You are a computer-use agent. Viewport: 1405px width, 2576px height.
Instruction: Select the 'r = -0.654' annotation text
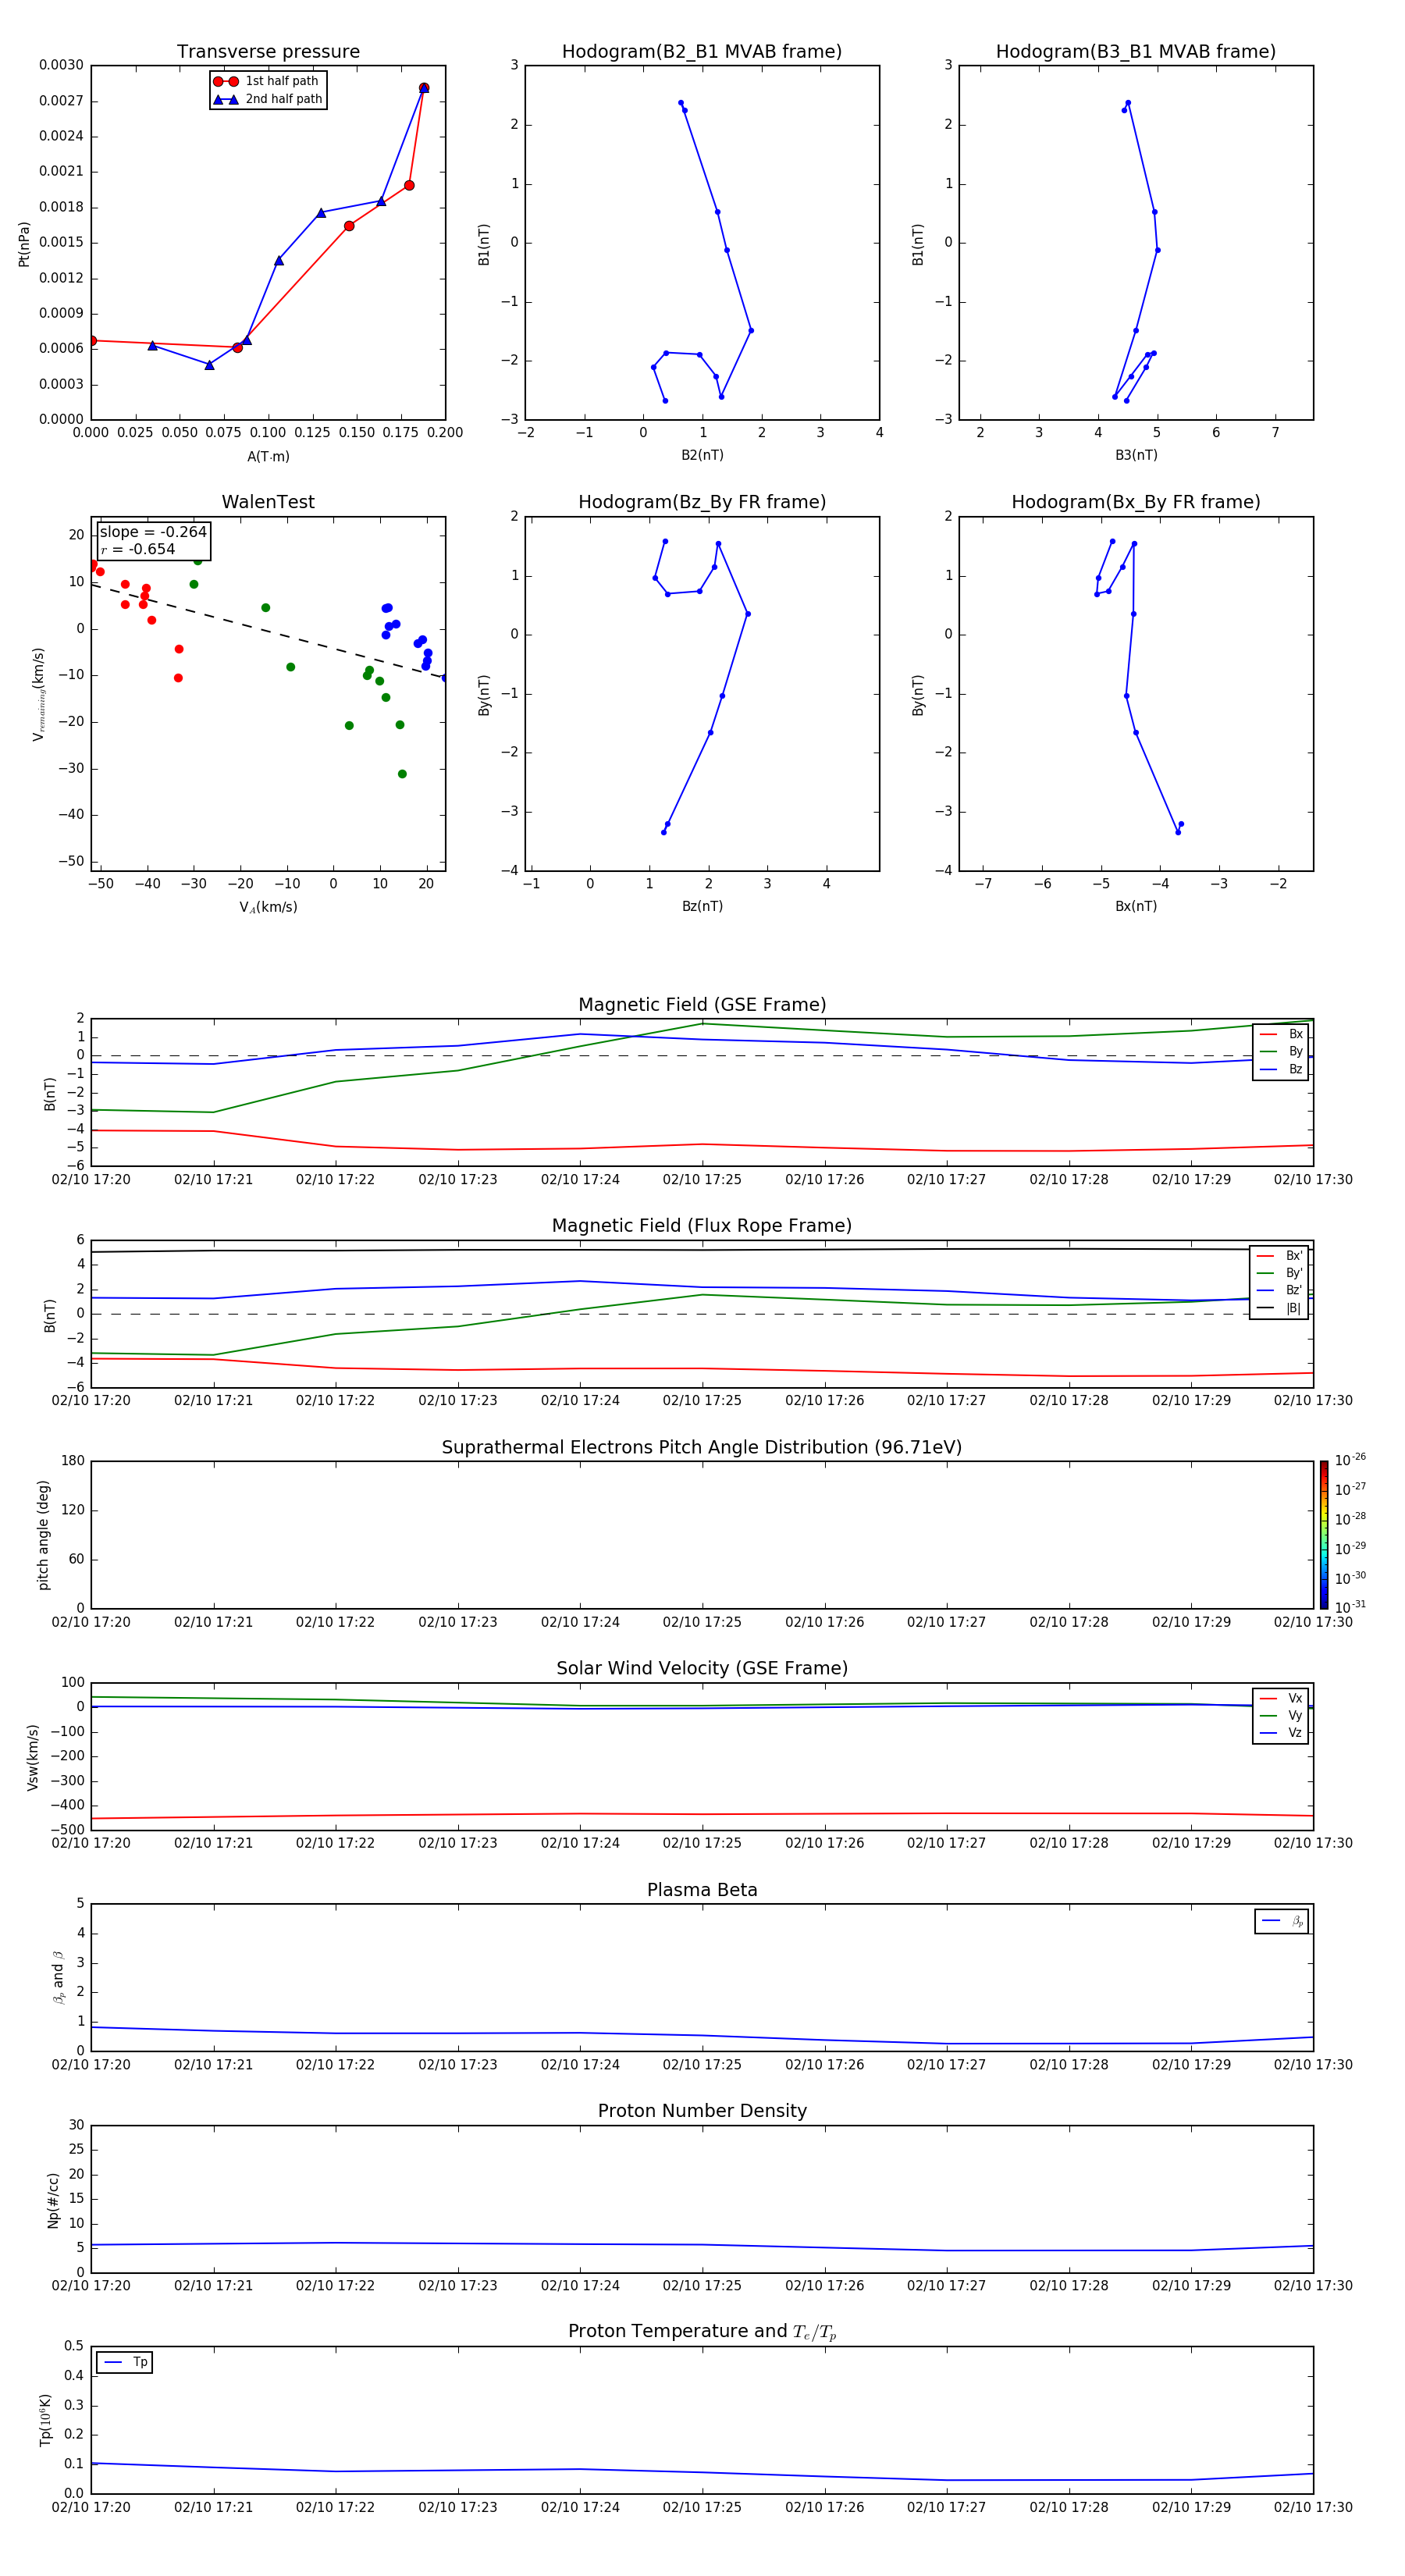coord(138,549)
